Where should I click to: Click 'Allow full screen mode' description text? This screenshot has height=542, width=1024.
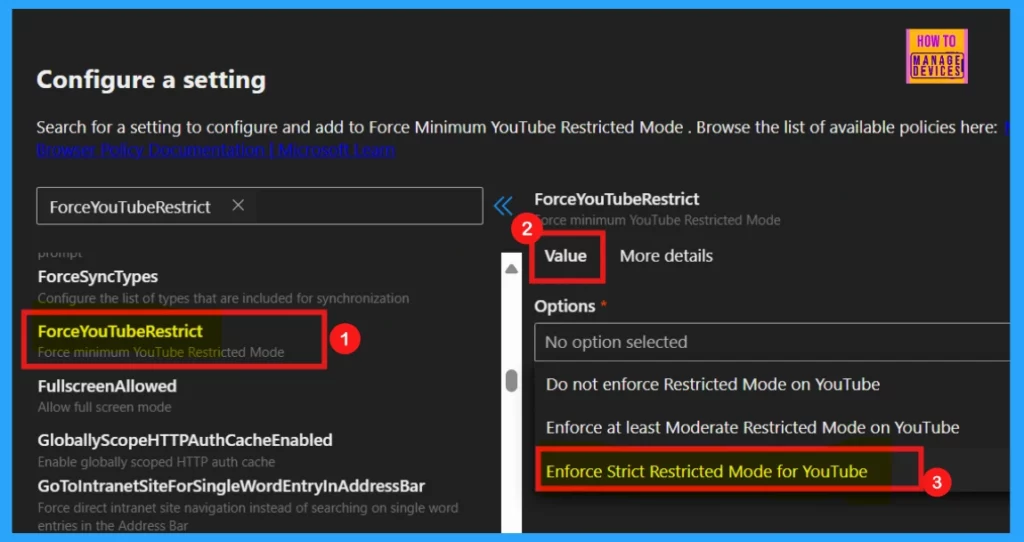coord(104,407)
